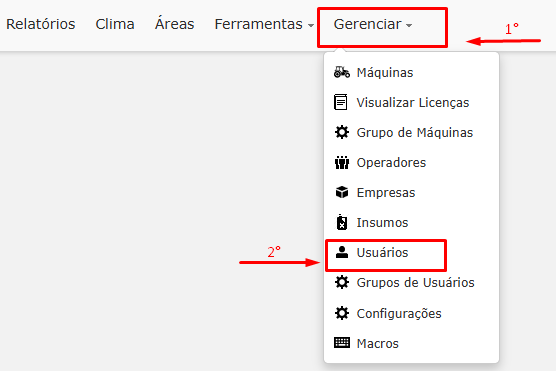Select the Configurações menu option
The image size is (556, 371).
click(x=411, y=313)
